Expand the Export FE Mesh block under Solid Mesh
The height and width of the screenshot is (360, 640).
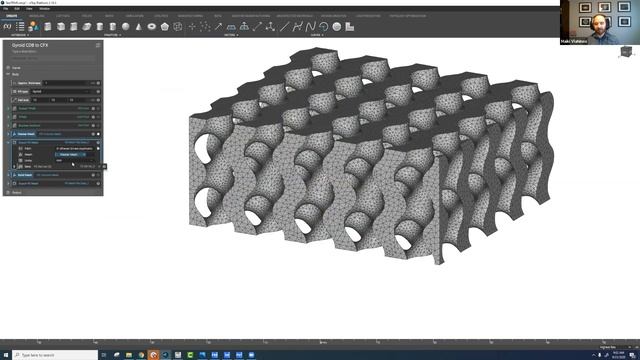coord(8,184)
